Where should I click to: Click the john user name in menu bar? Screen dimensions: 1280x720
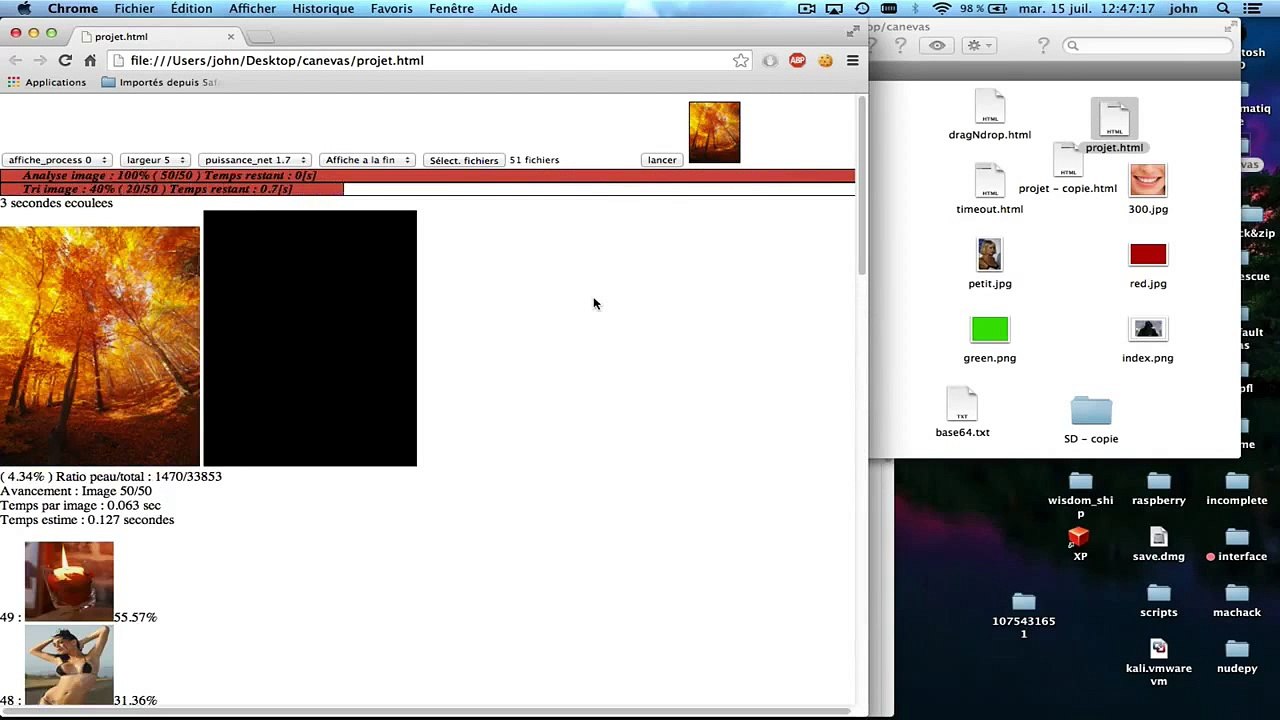[1183, 9]
